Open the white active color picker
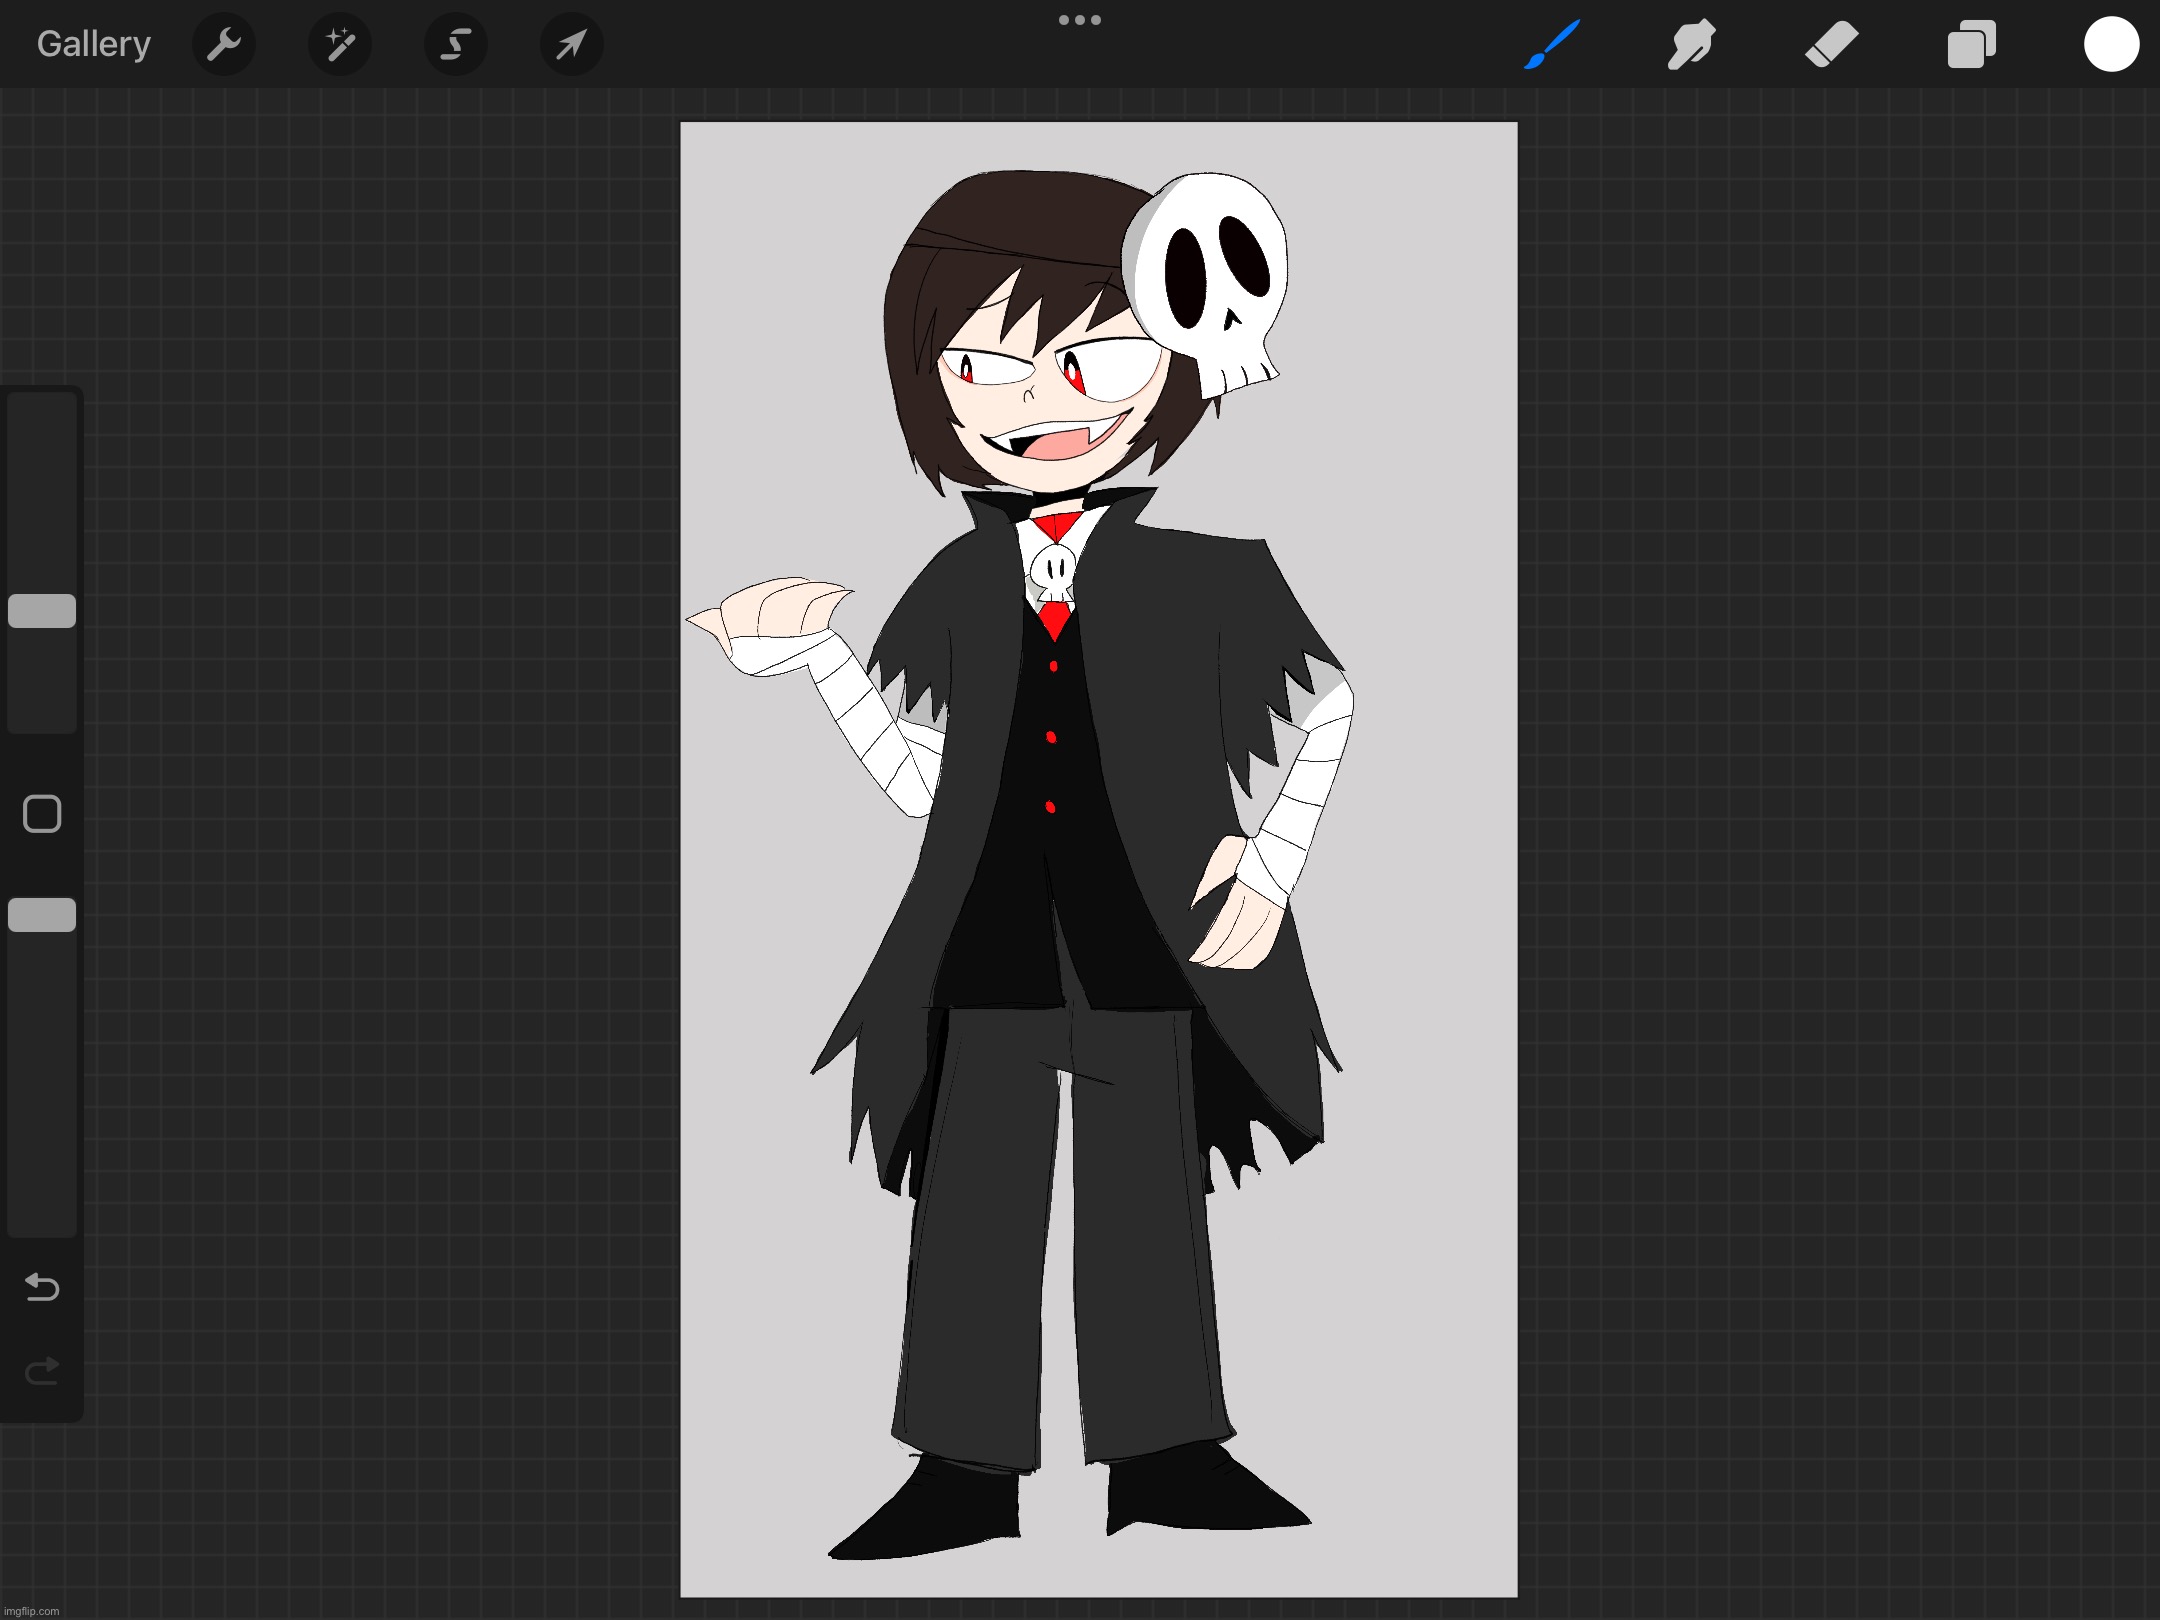2160x1620 pixels. pos(2111,44)
